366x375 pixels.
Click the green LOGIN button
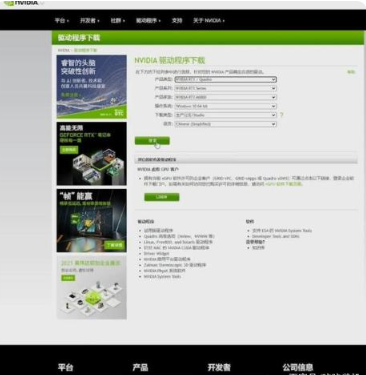click(x=162, y=197)
